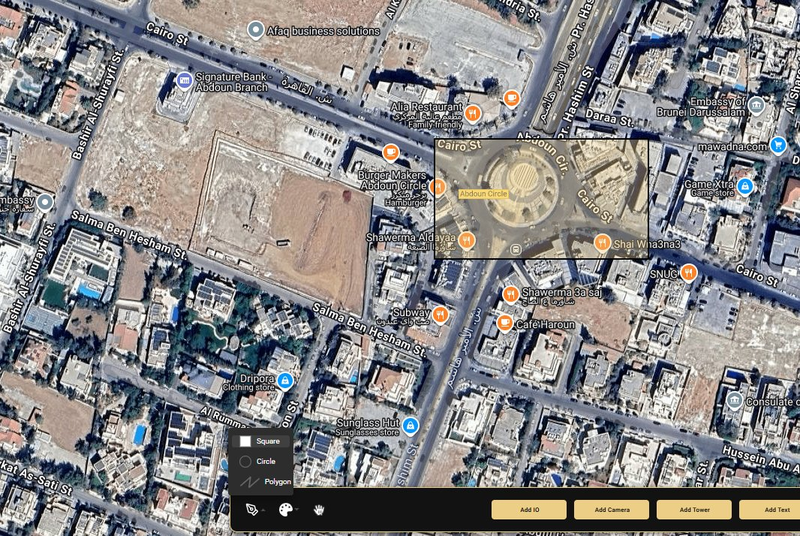Viewport: 800px width, 536px height.
Task: Select the Embassy of Brunei Darussalam marker
Action: click(x=756, y=106)
